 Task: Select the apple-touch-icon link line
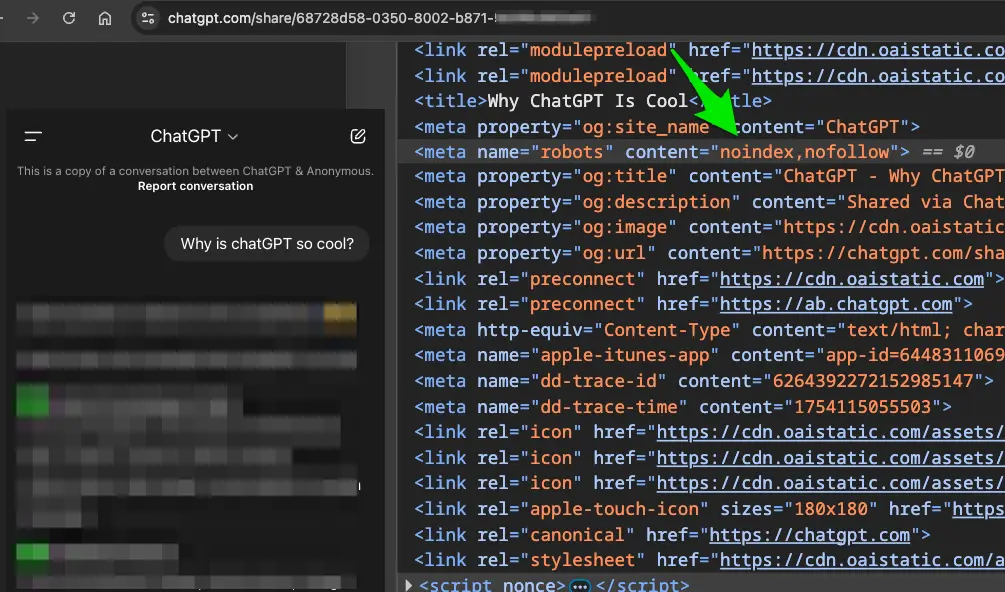(x=709, y=509)
